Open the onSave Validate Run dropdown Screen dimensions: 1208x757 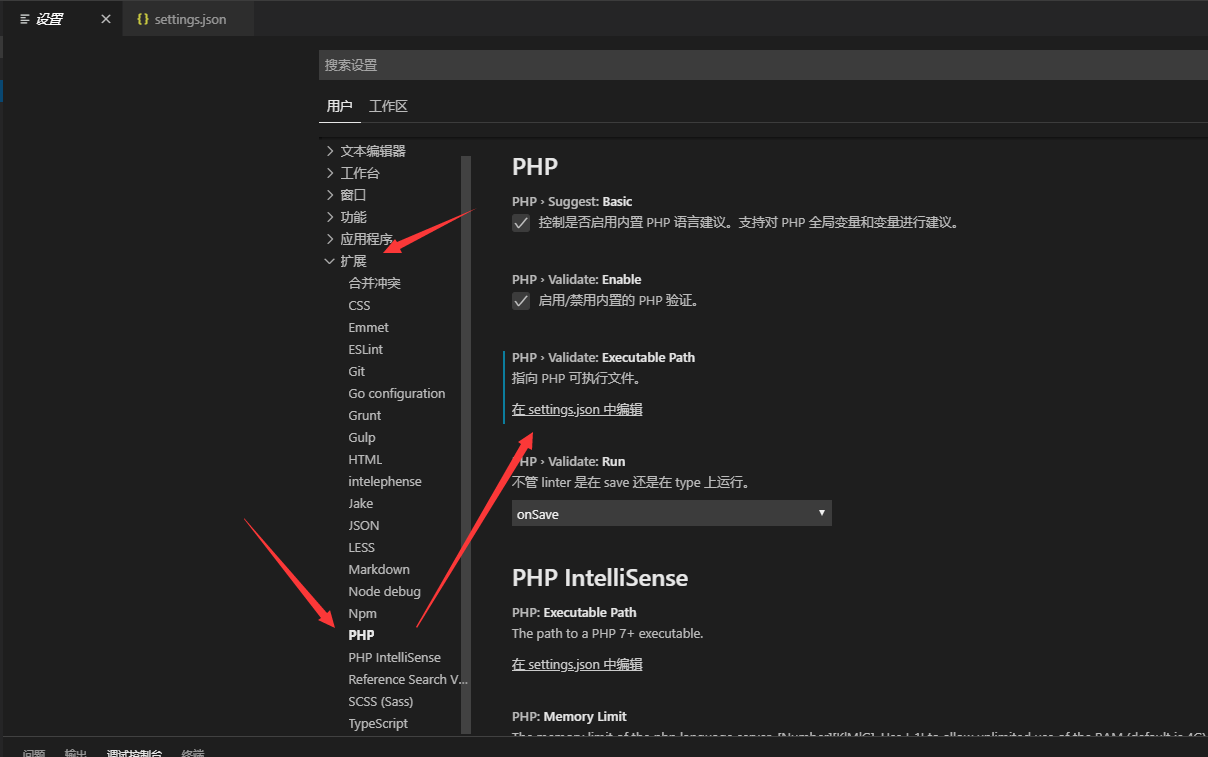672,513
